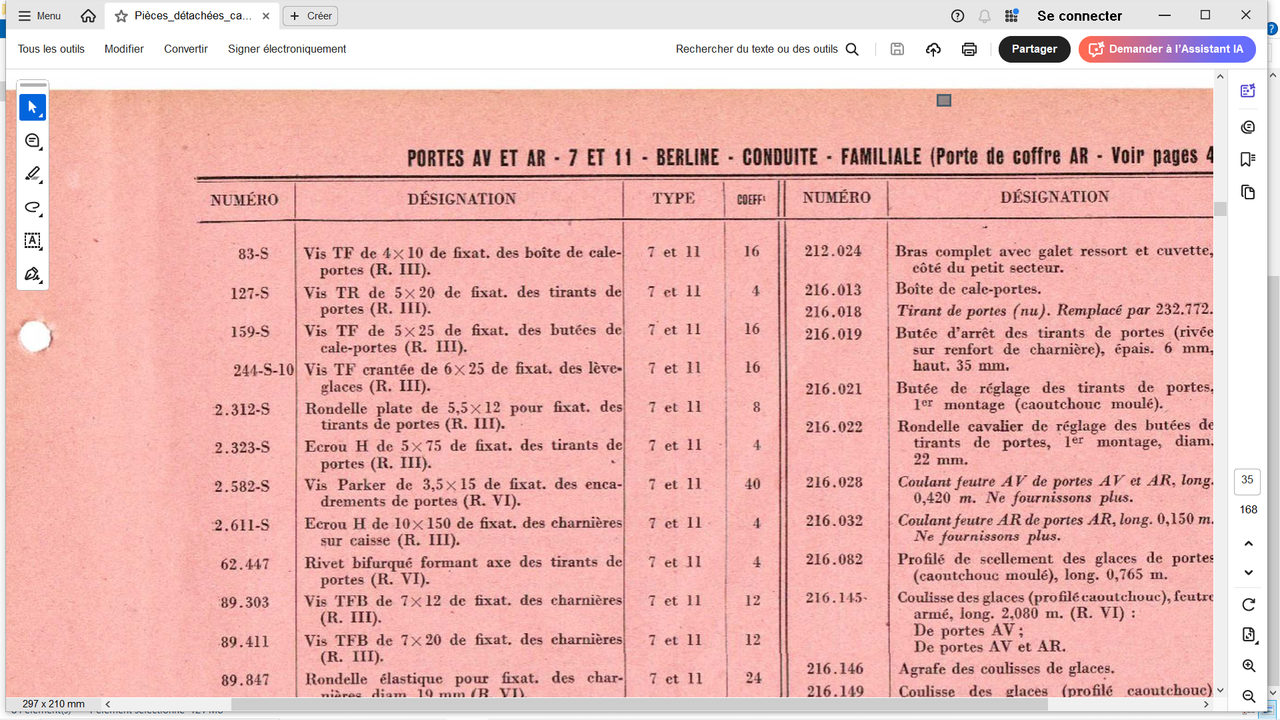Viewport: 1280px width, 720px height.
Task: Show notifications via the bell icon
Action: coord(985,16)
